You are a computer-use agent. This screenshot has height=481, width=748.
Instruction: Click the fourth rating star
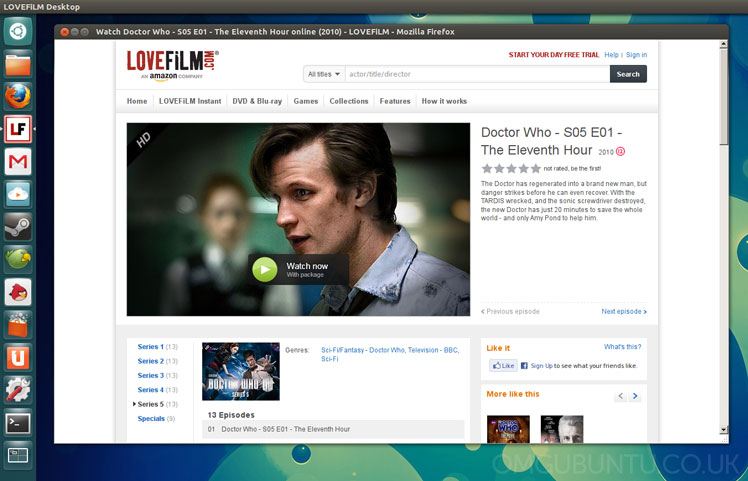click(x=524, y=168)
